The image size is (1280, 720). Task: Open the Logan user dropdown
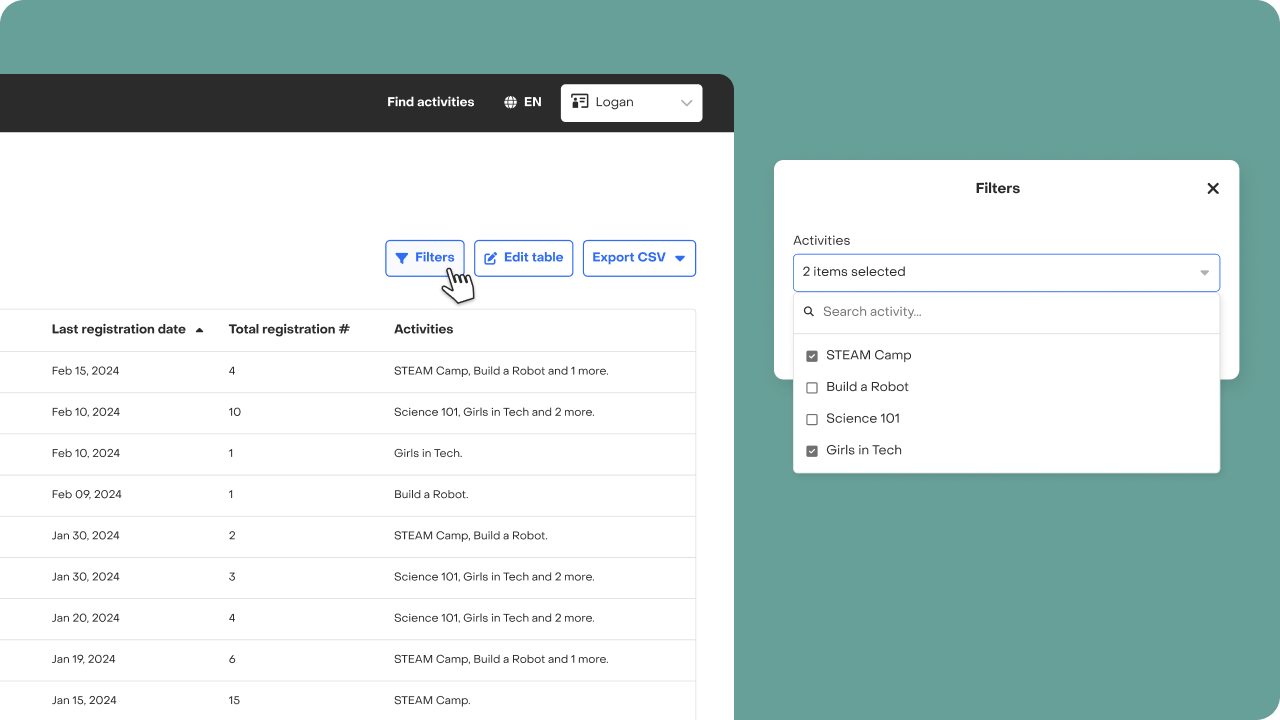[x=631, y=102]
